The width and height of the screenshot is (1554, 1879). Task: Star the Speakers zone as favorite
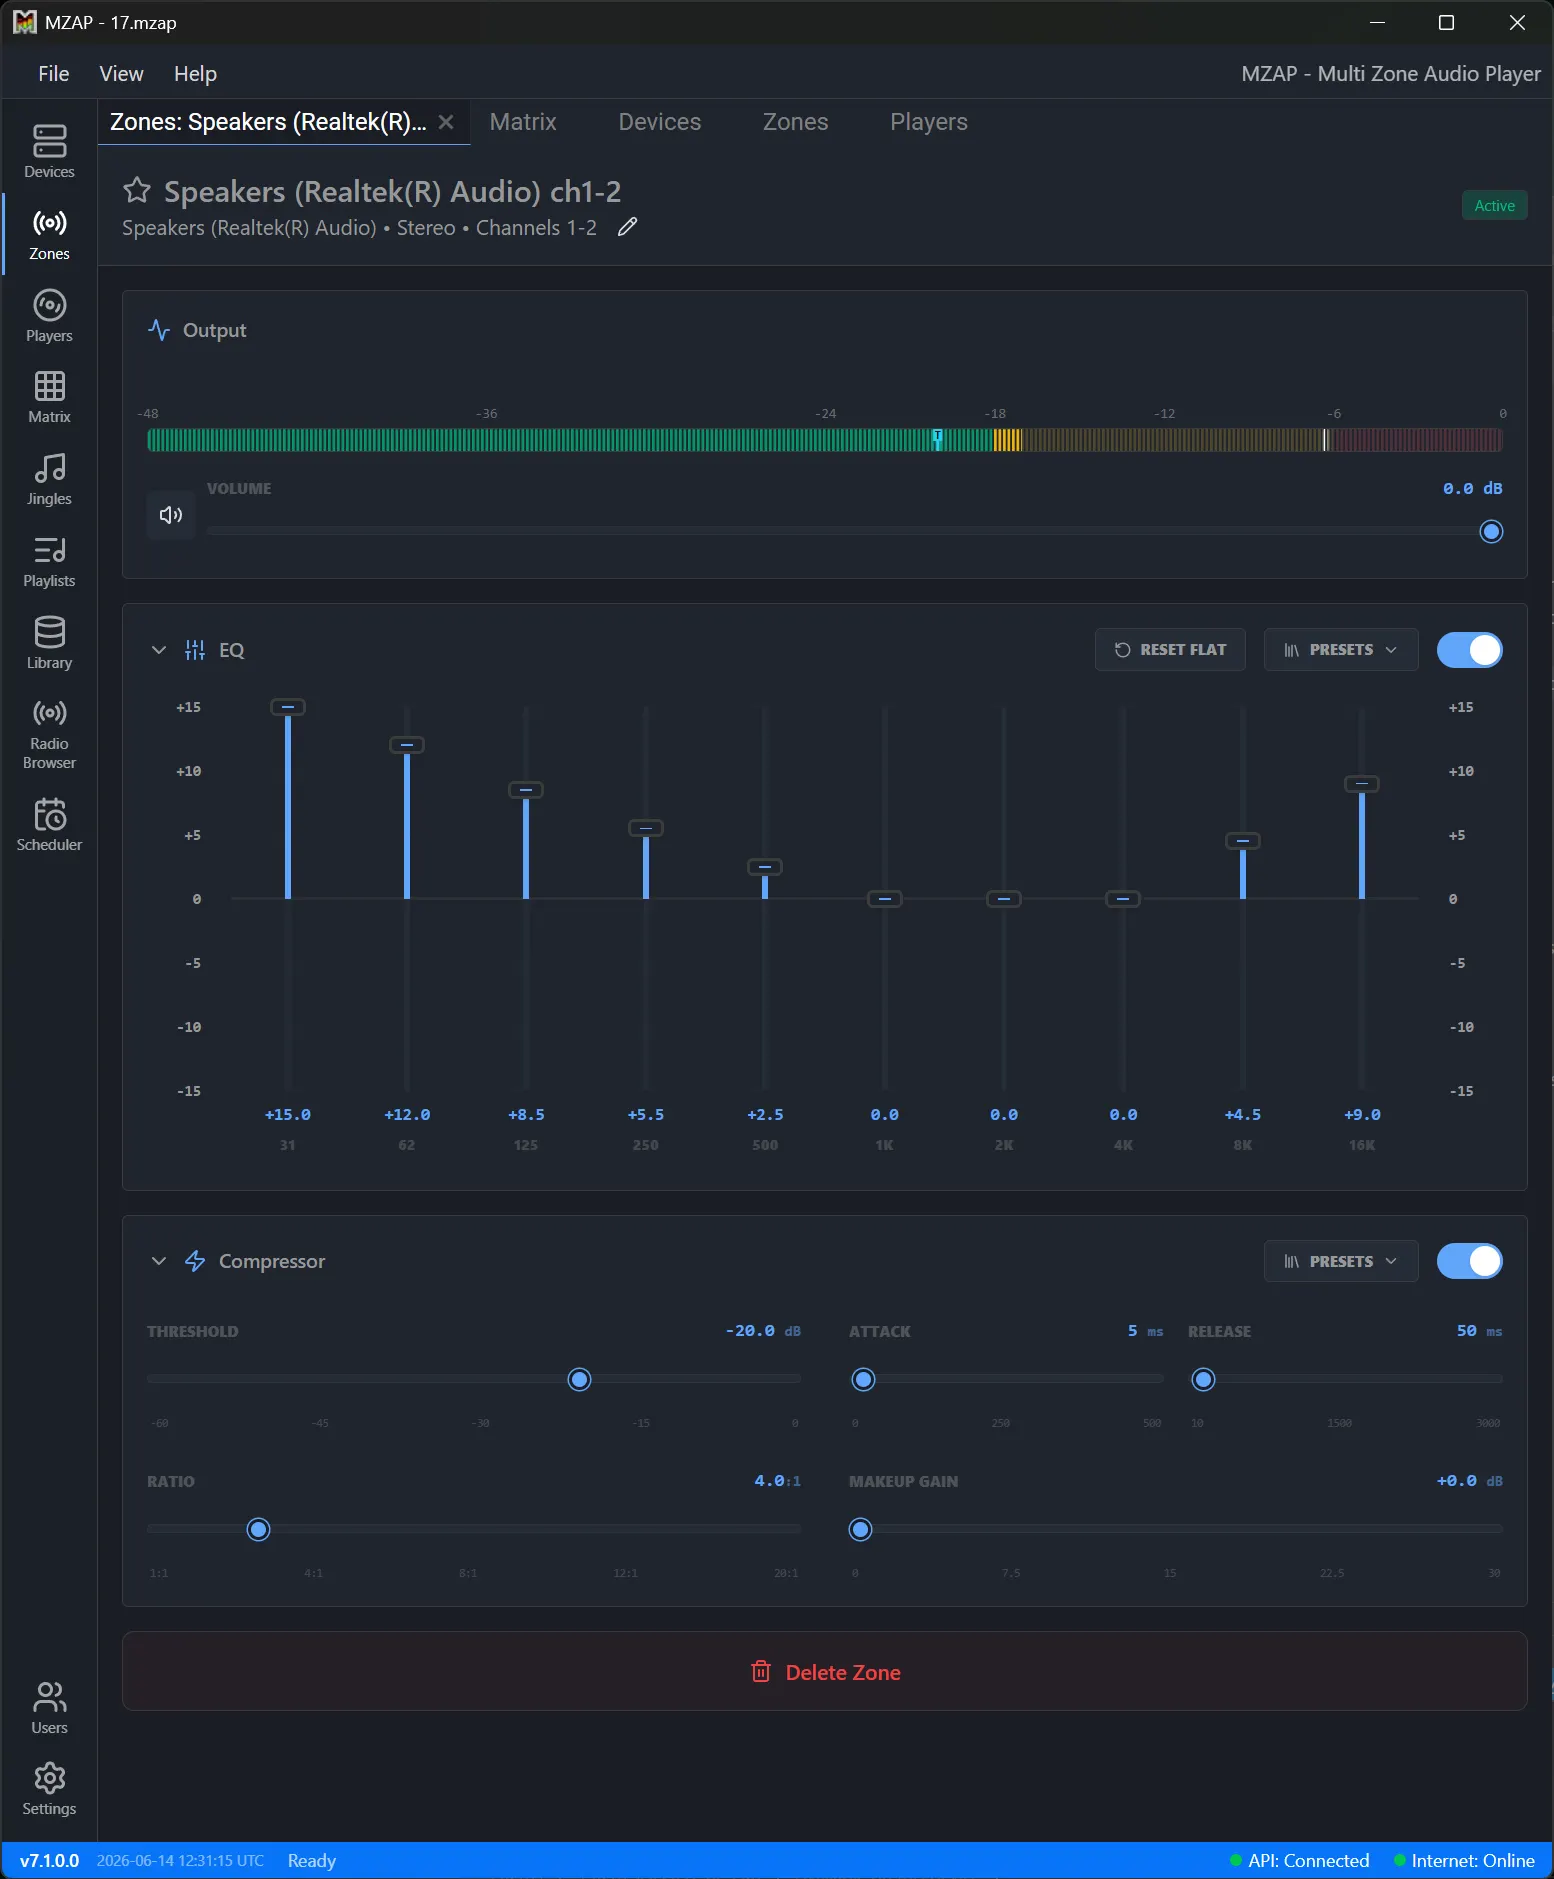pos(137,190)
